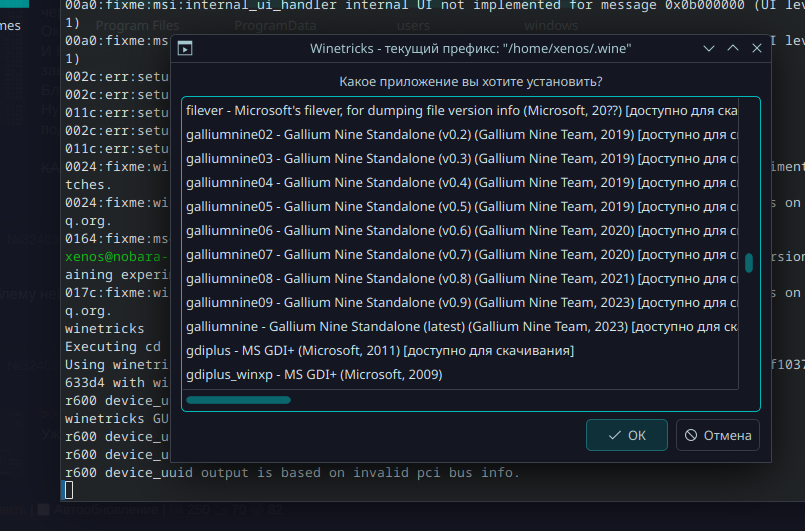Select galliumnine04 (v0.4) entry
Screen dimensions: 805x531
tap(462, 182)
